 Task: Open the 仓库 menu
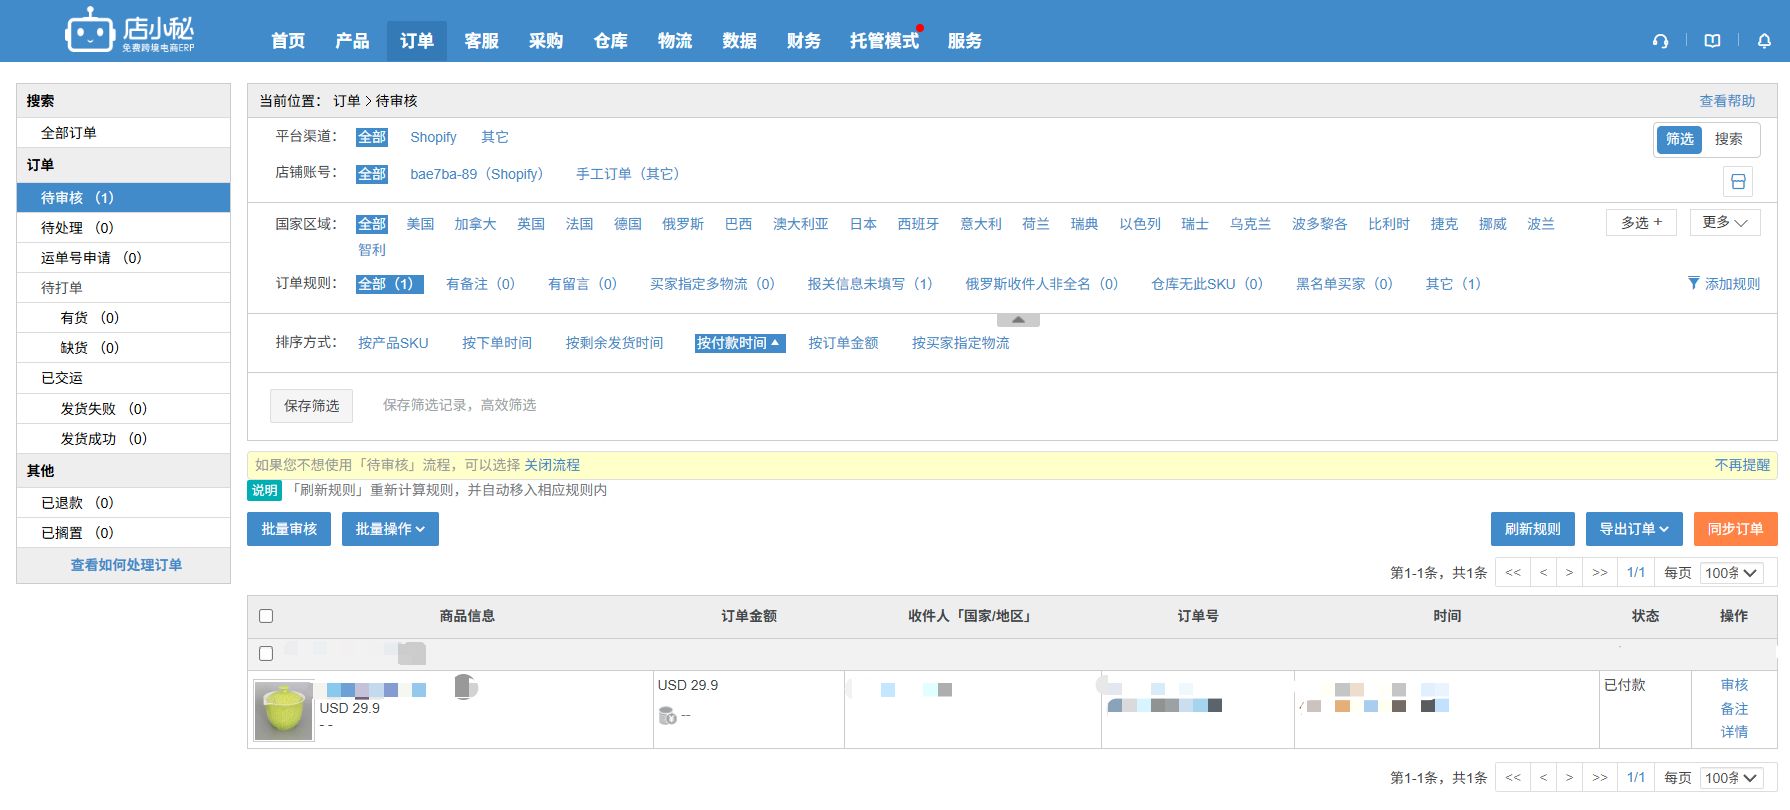coord(610,41)
